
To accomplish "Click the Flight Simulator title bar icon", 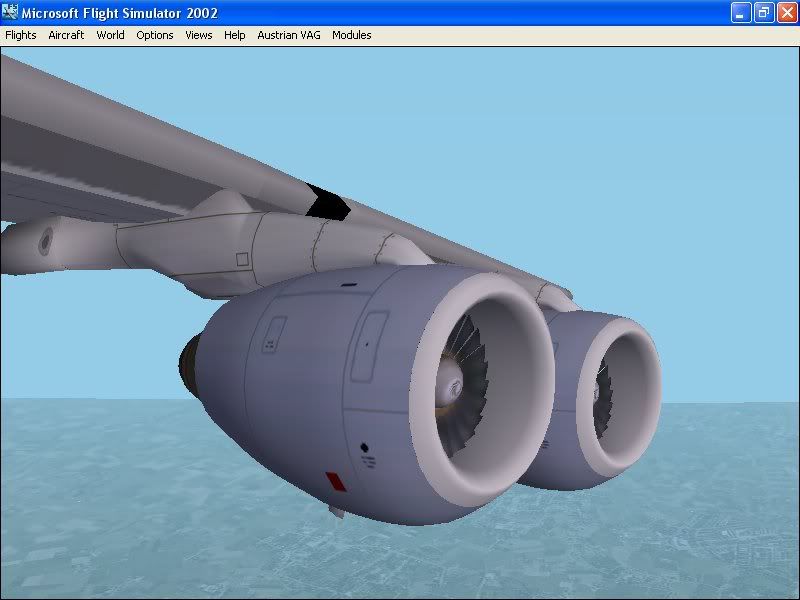I will click(x=13, y=13).
